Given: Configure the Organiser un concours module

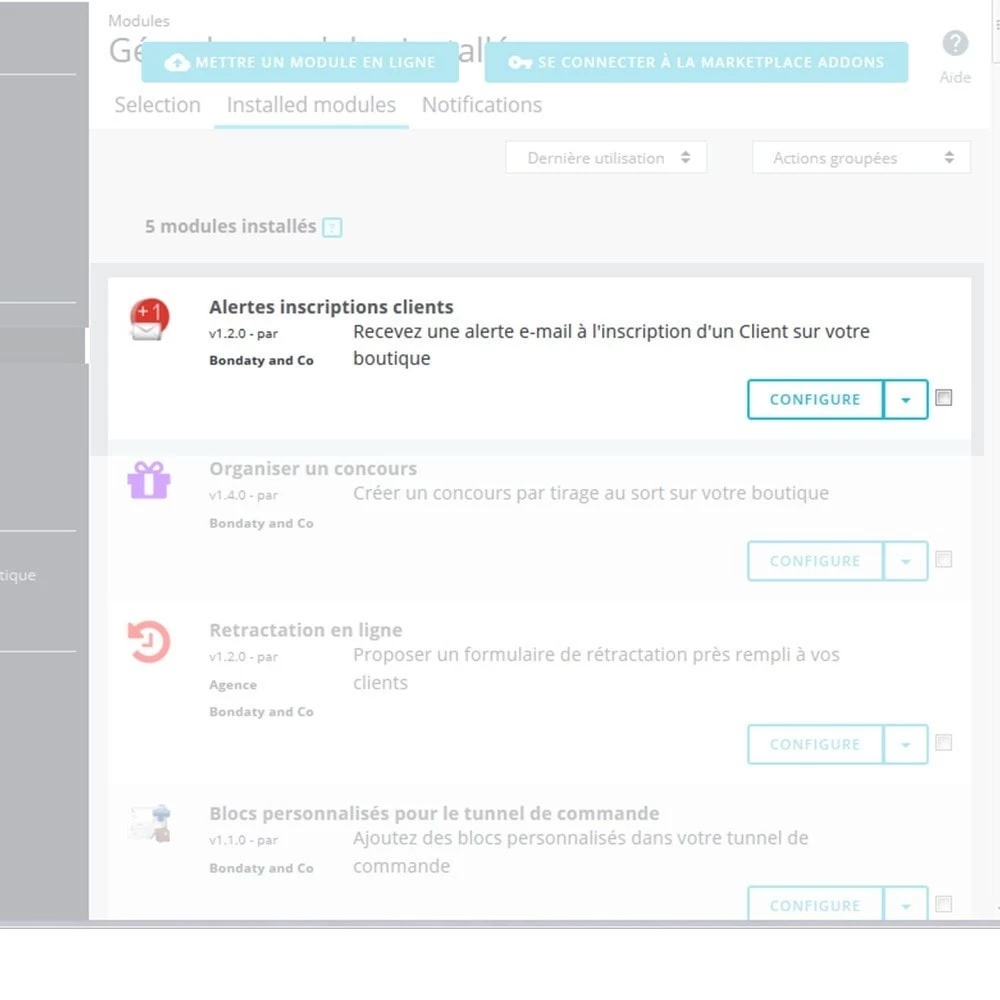Looking at the screenshot, I should point(815,561).
